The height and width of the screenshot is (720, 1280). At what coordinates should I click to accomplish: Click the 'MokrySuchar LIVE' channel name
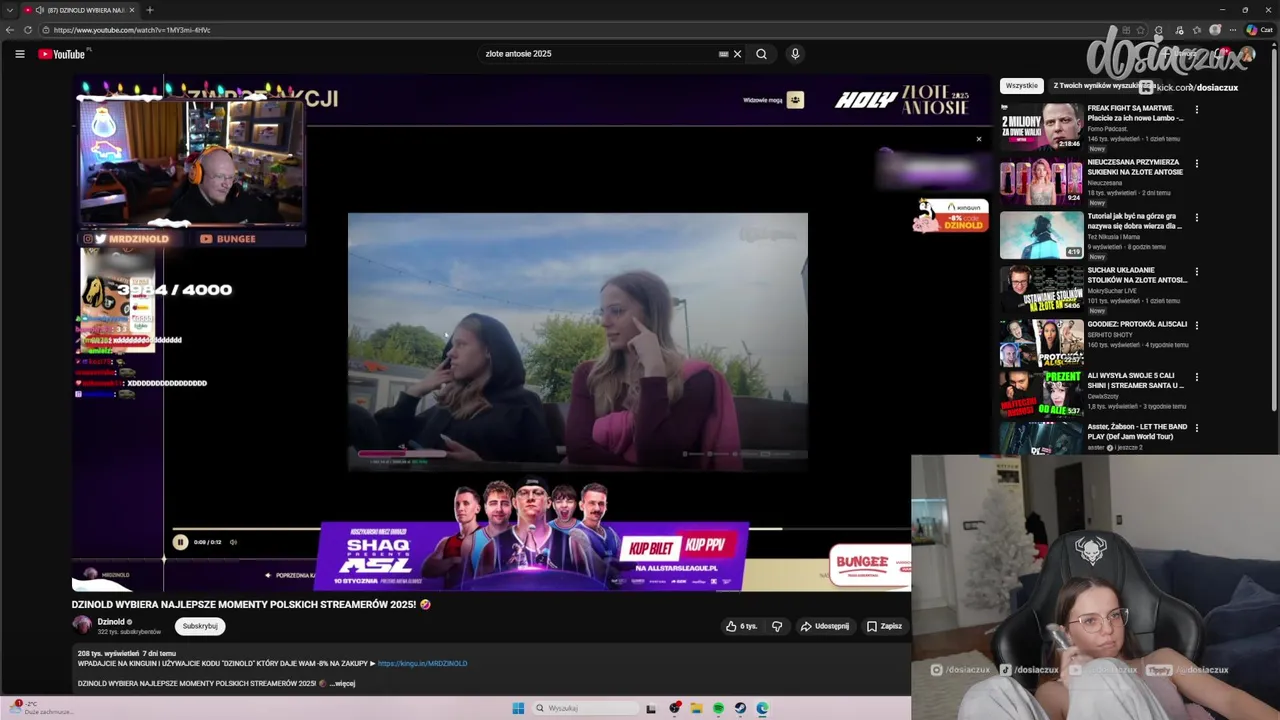click(1112, 290)
